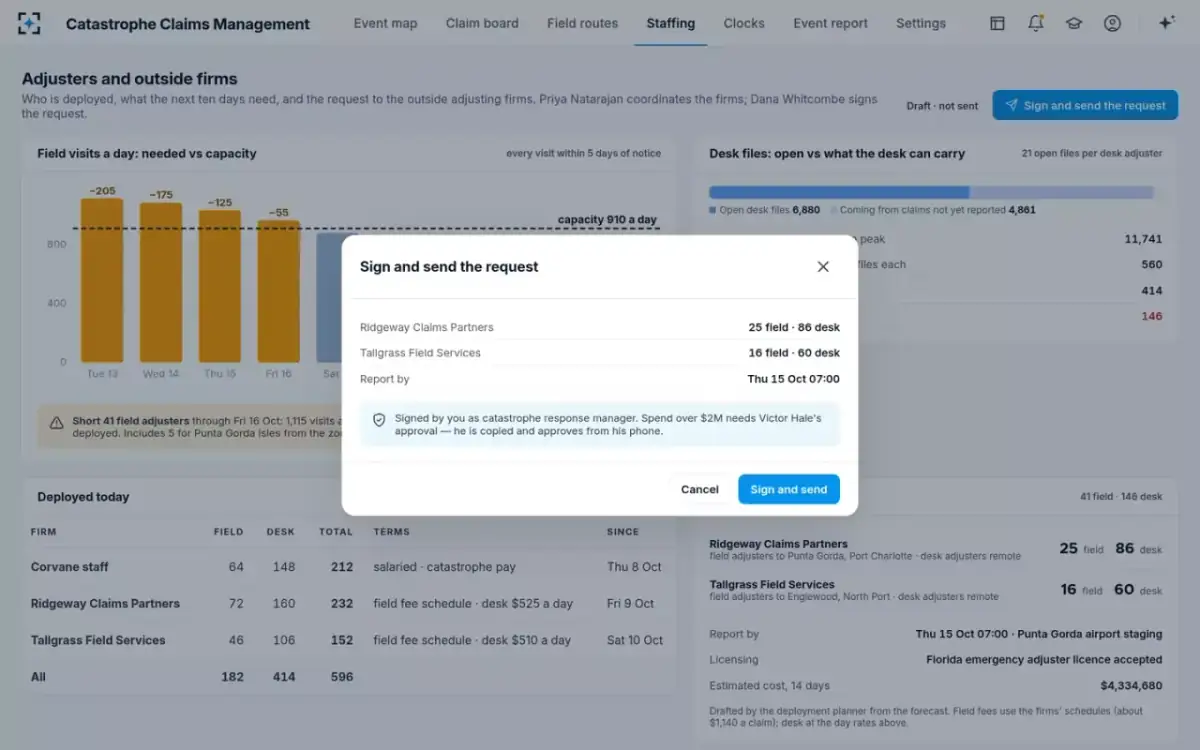Click the Wed 14 chart bar
The width and height of the screenshot is (1200, 750).
(161, 283)
